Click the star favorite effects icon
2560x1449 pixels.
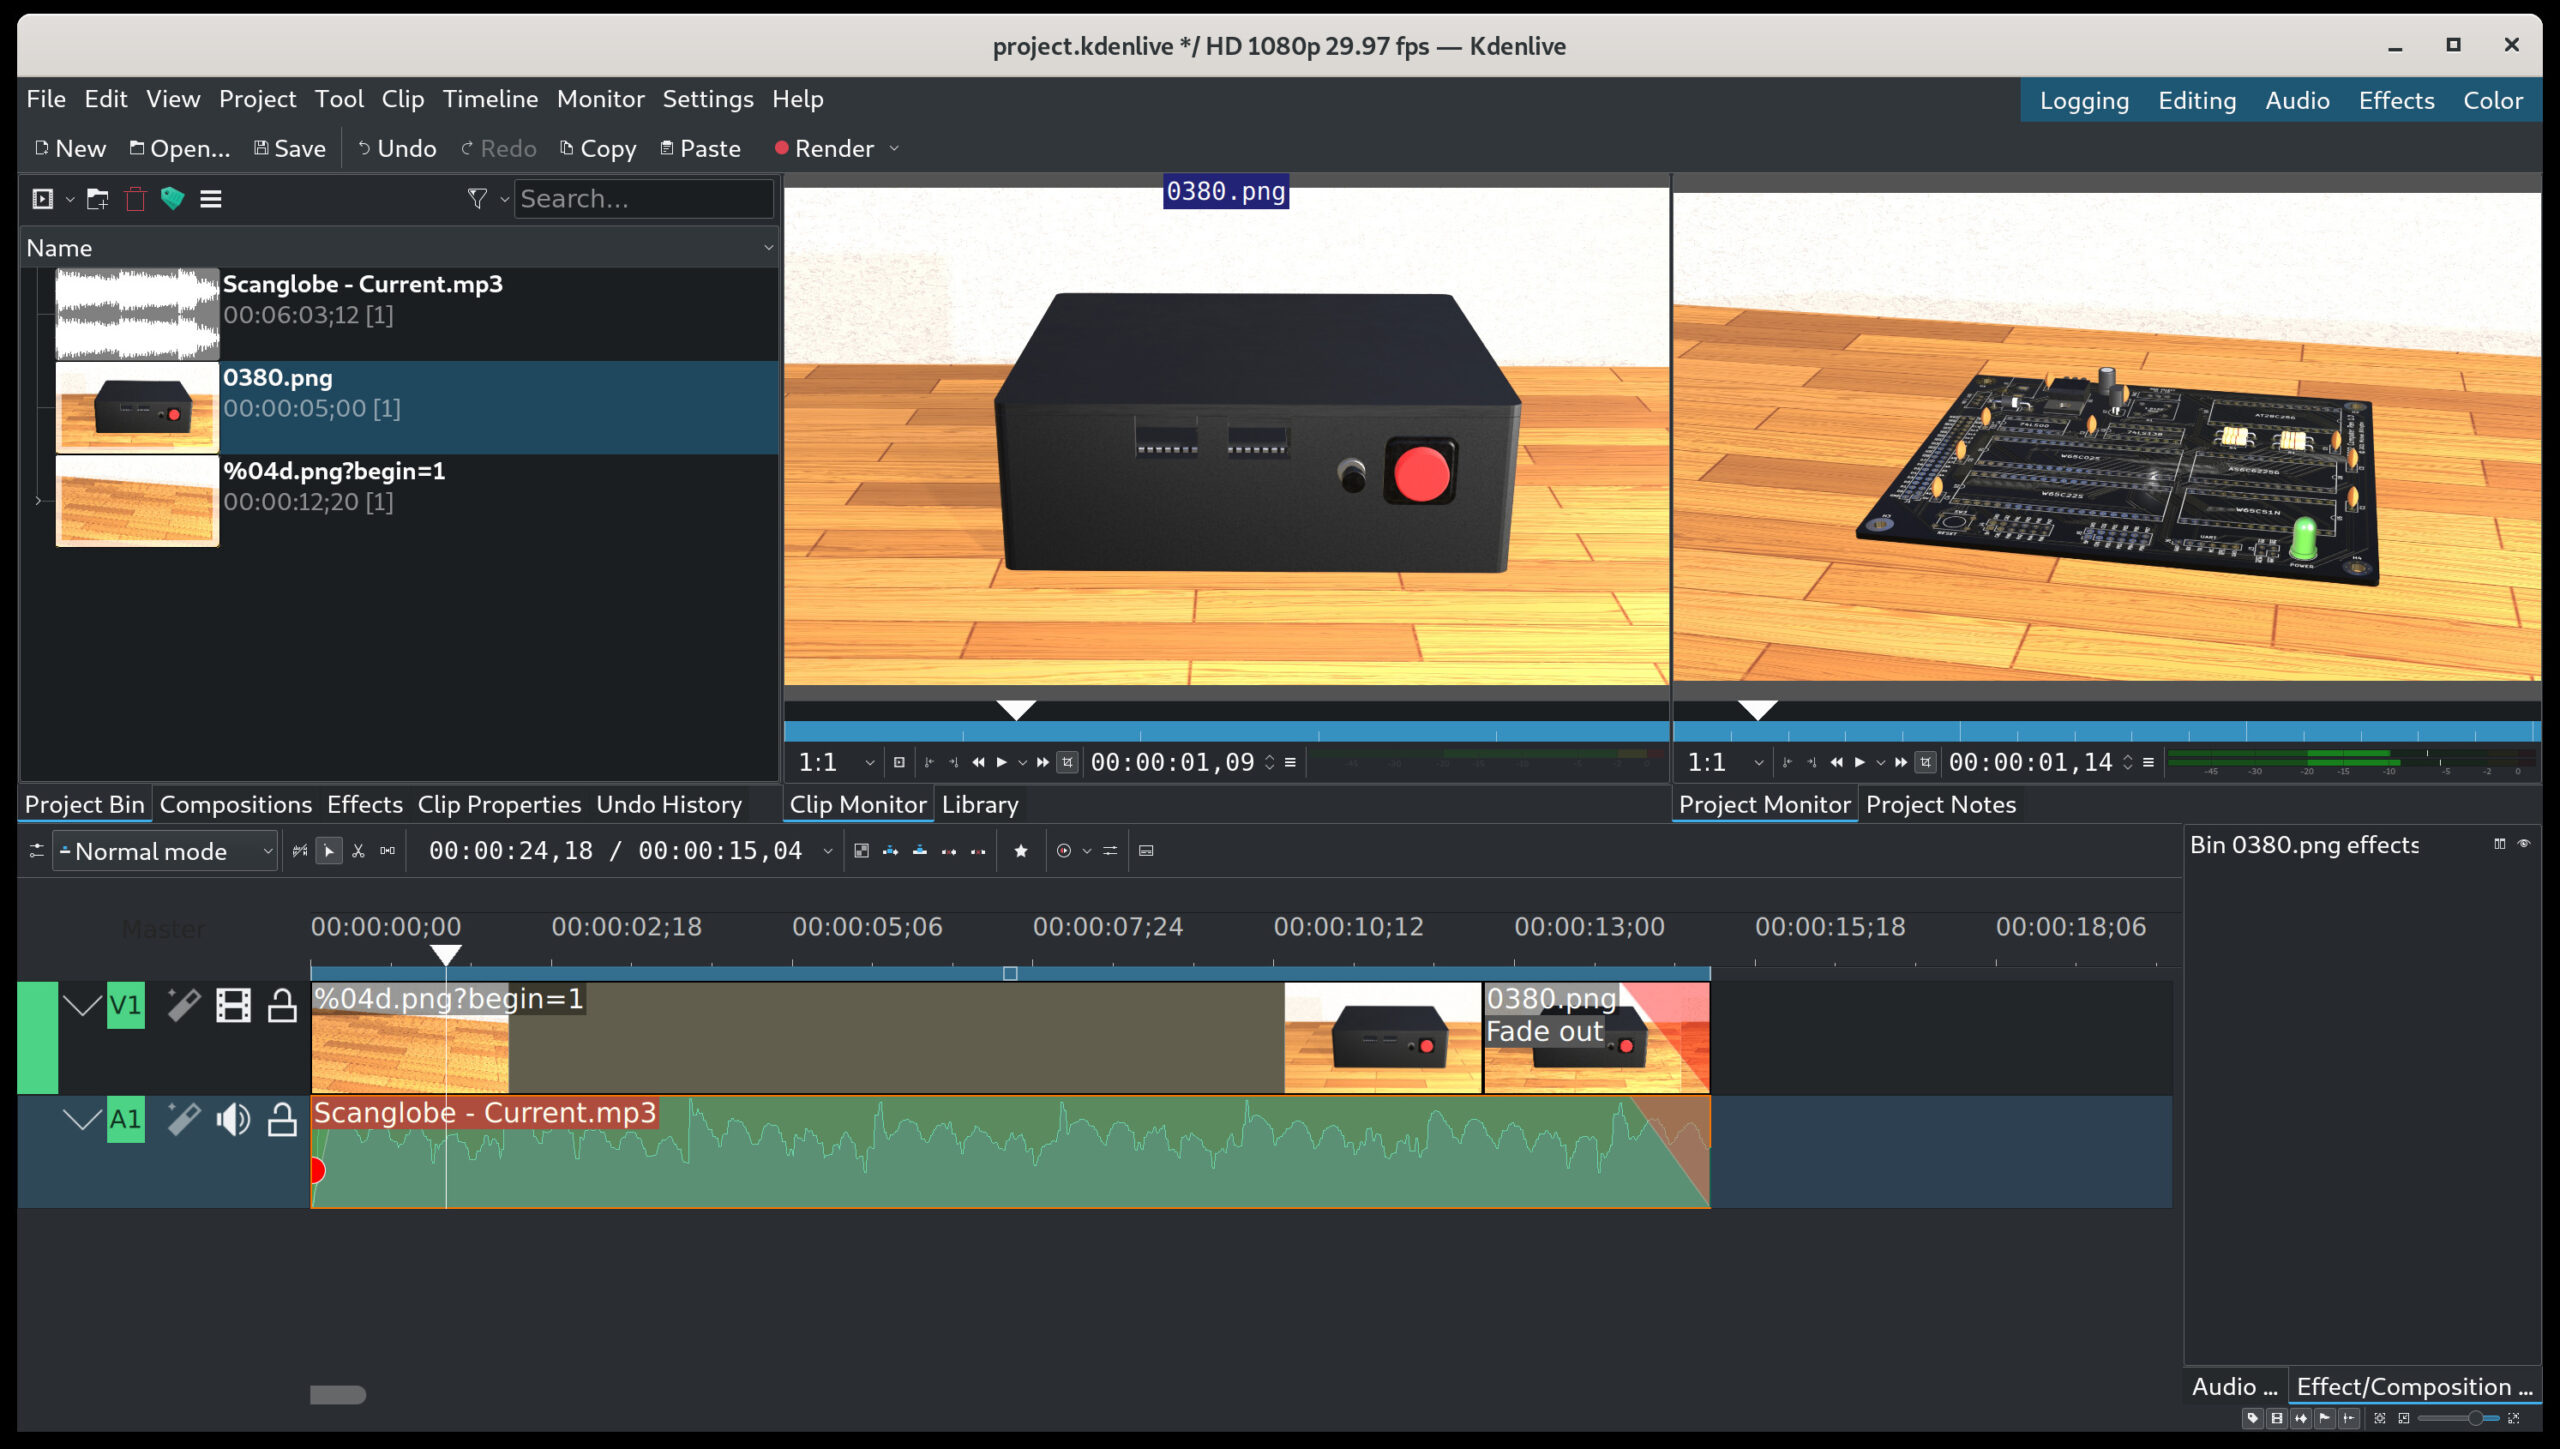pos(1020,851)
